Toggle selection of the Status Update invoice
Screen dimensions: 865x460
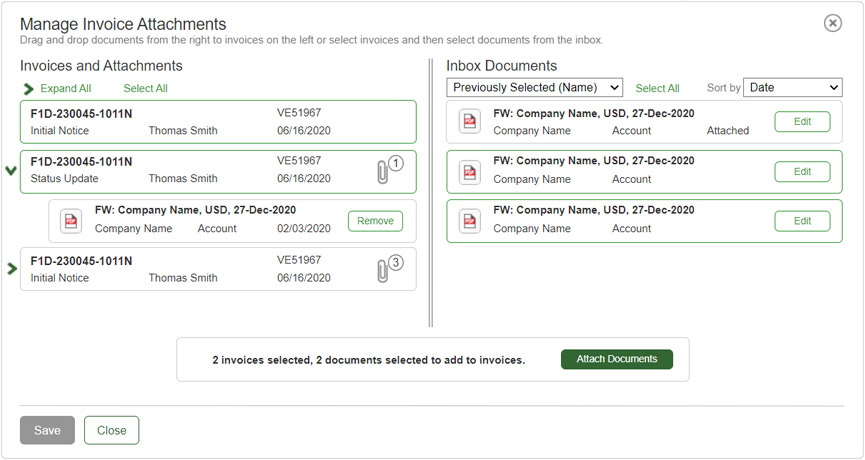pyautogui.click(x=200, y=171)
